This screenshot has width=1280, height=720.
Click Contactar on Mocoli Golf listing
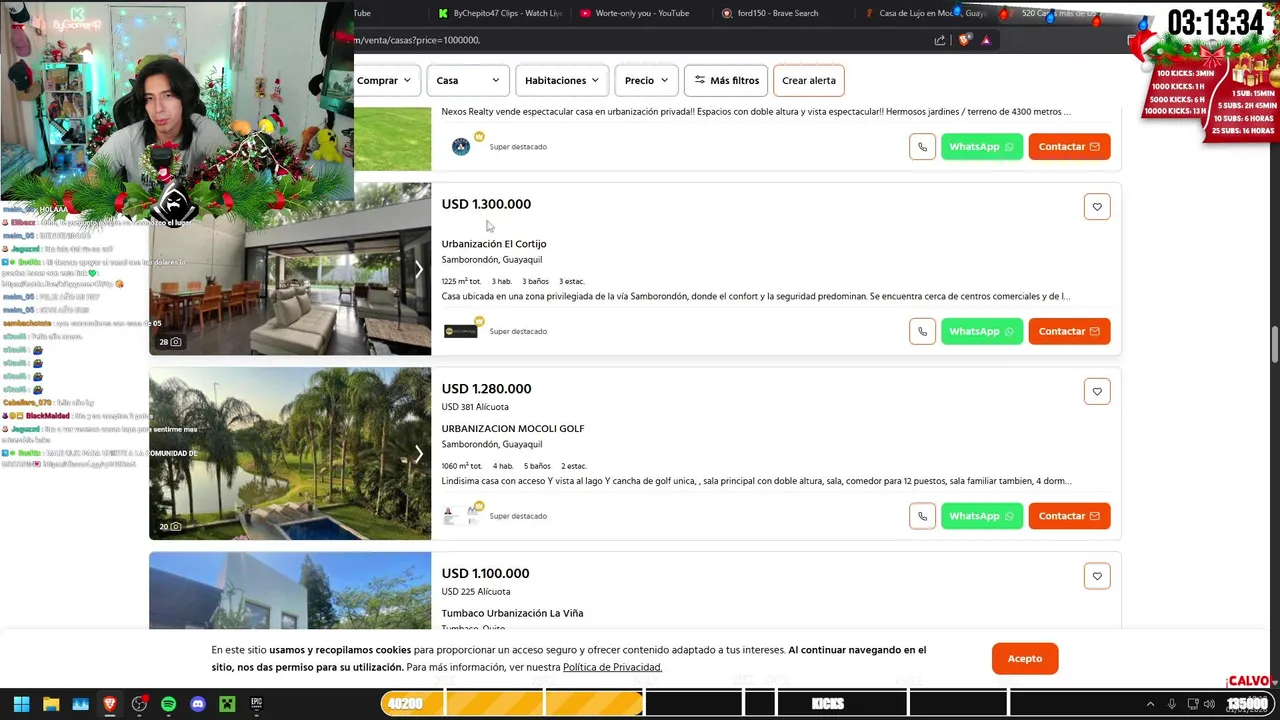[1069, 516]
